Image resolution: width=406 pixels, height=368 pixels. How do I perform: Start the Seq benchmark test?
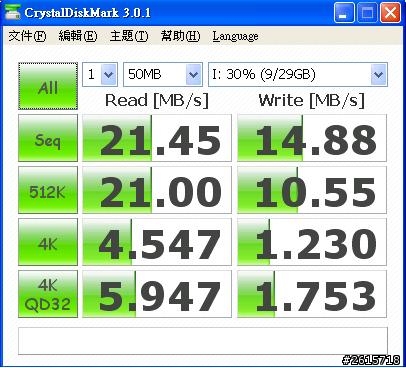click(x=48, y=138)
